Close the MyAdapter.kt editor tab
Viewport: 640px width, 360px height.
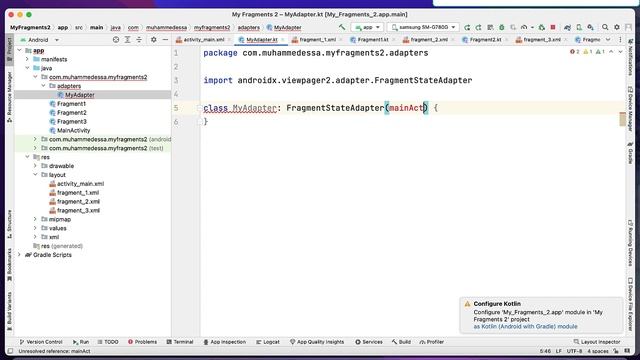(x=282, y=40)
